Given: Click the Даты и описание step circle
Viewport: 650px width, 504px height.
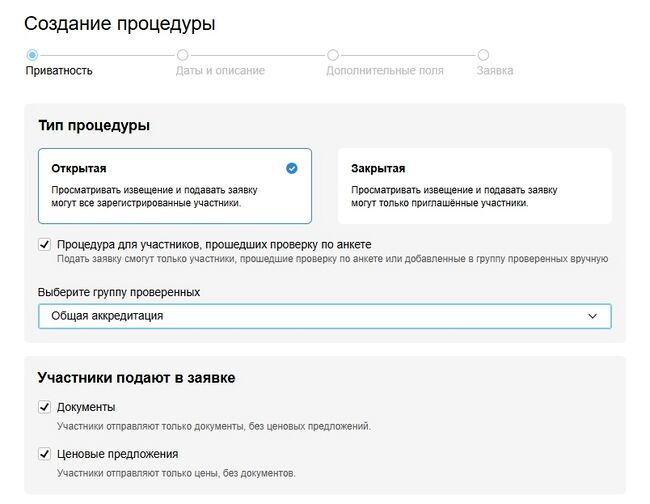Looking at the screenshot, I should click(182, 55).
